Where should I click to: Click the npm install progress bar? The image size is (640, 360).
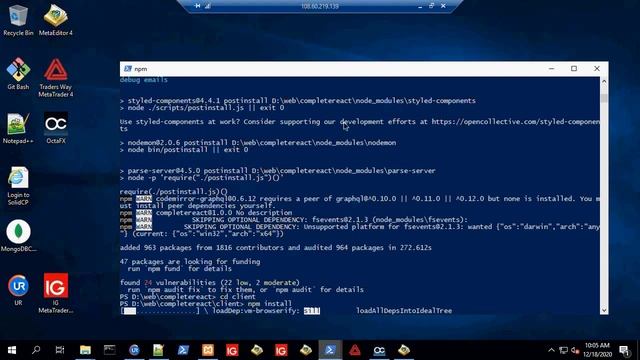(161, 311)
